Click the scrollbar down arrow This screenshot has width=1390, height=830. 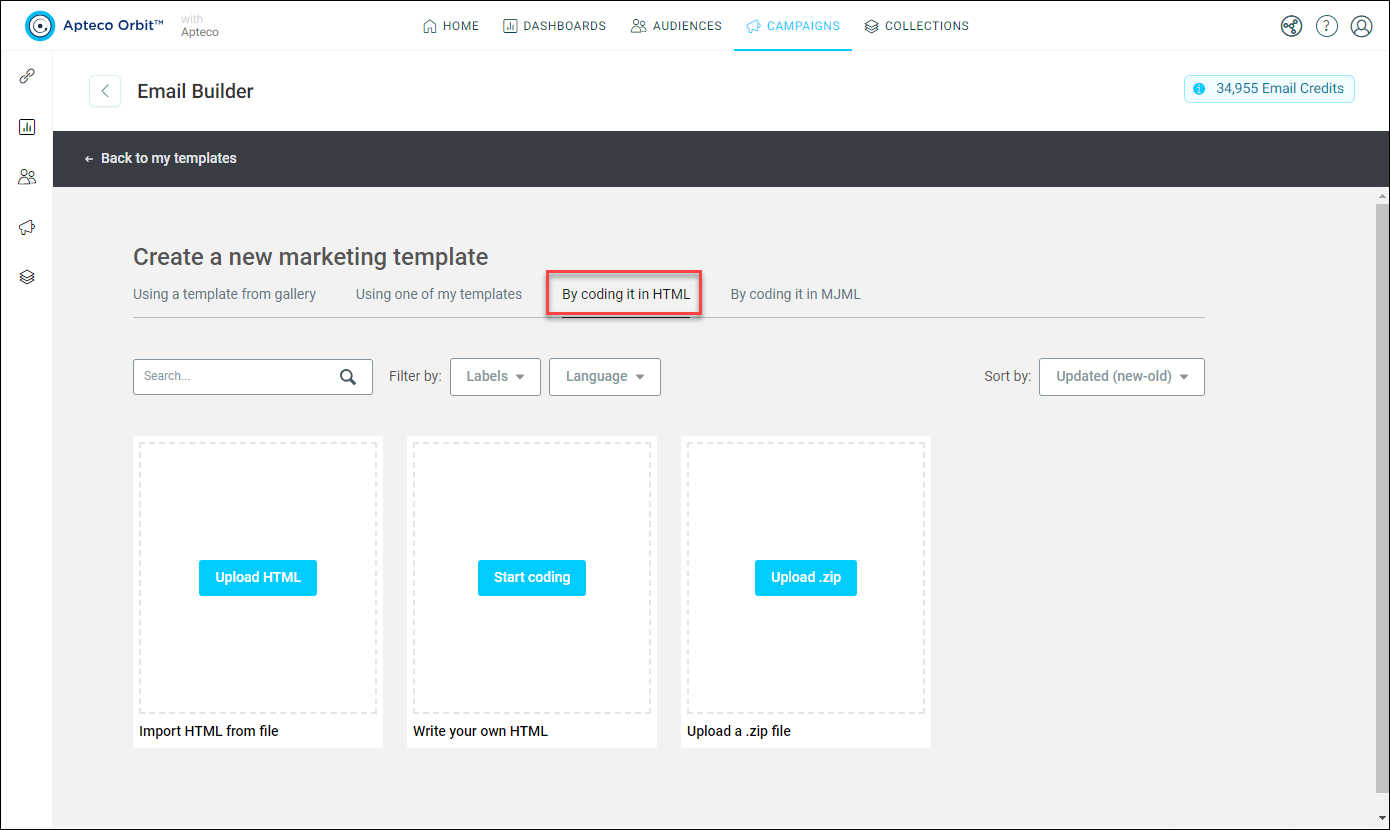1383,820
